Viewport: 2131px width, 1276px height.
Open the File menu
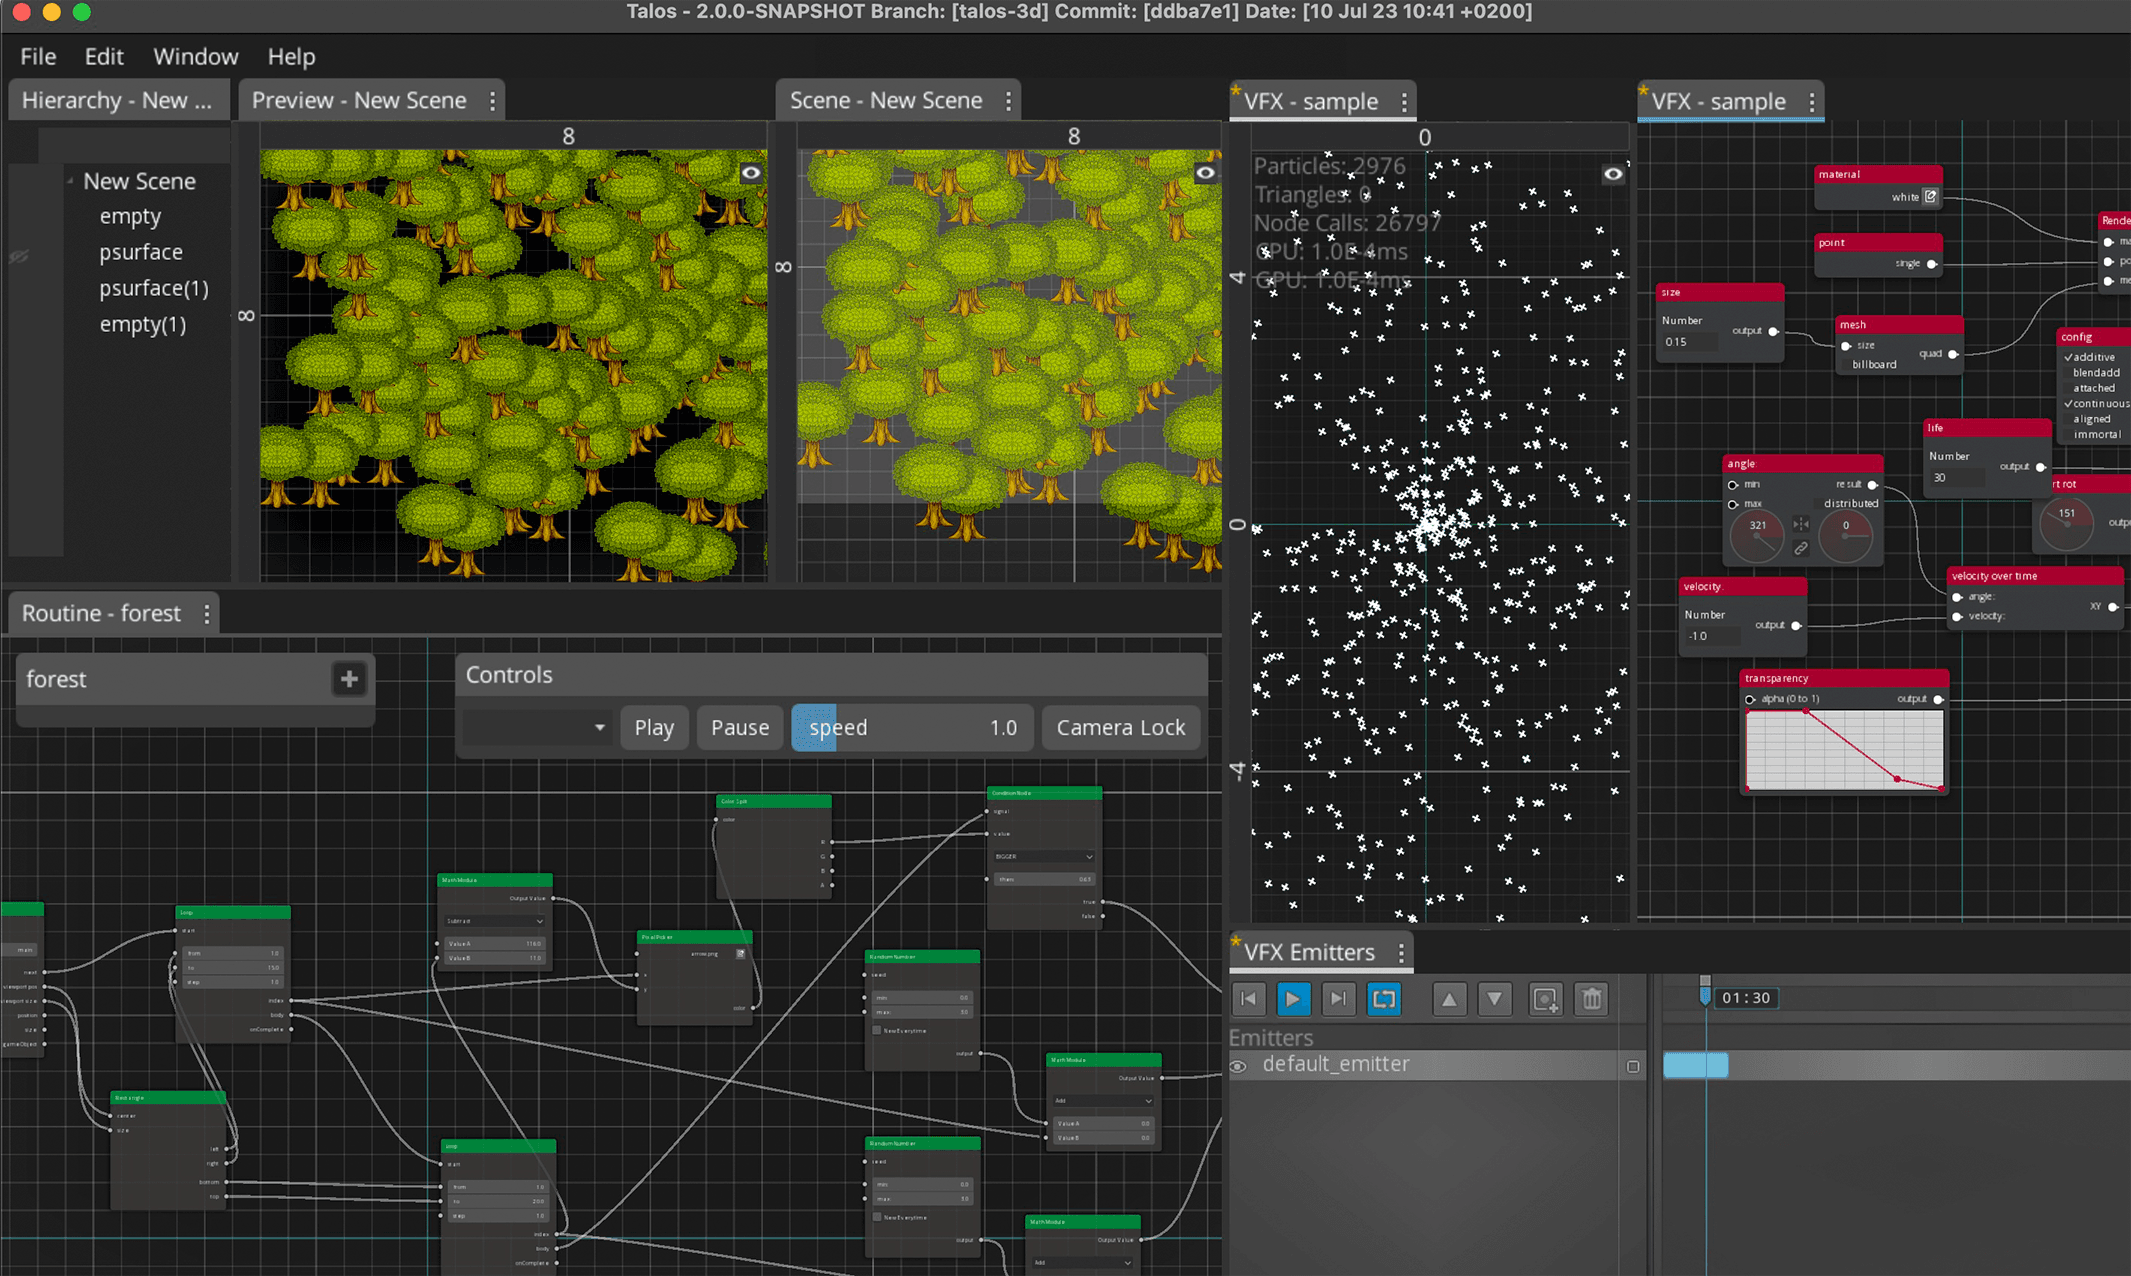coord(38,57)
